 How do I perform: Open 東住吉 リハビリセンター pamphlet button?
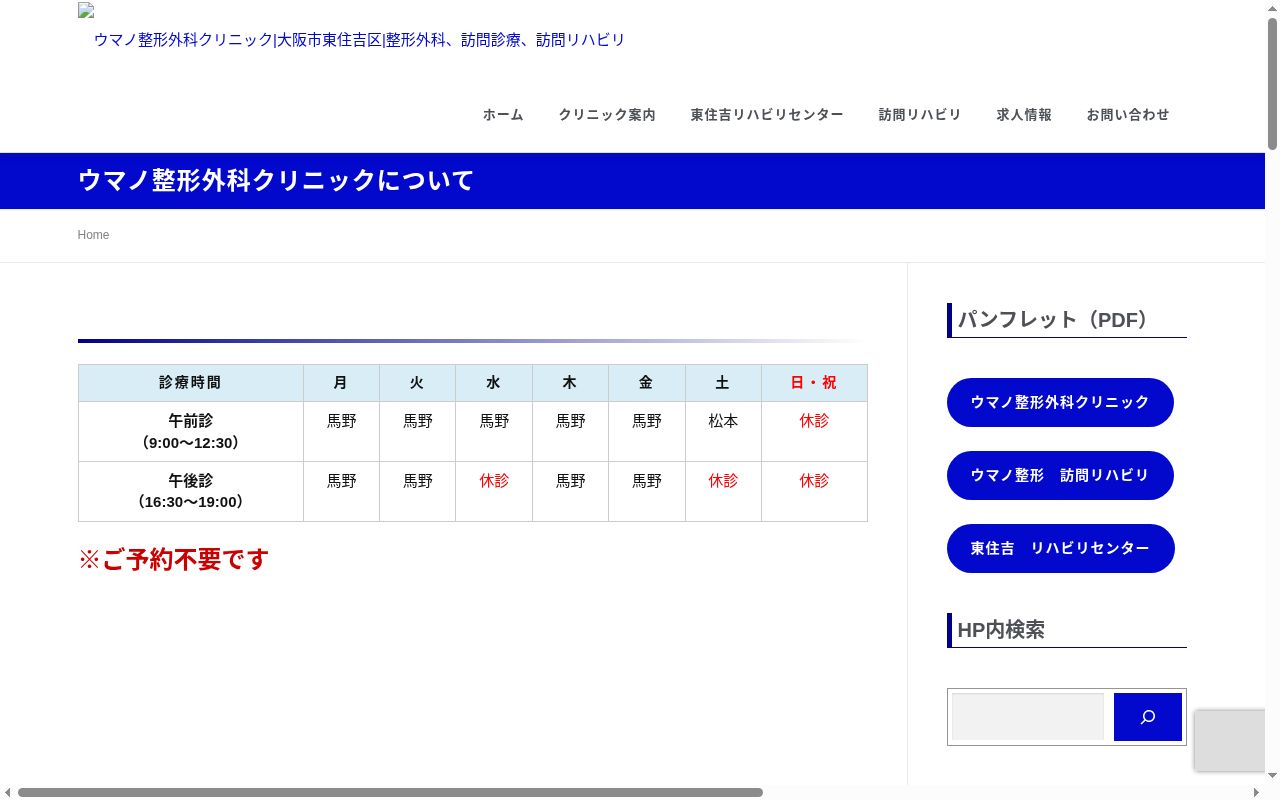1060,548
